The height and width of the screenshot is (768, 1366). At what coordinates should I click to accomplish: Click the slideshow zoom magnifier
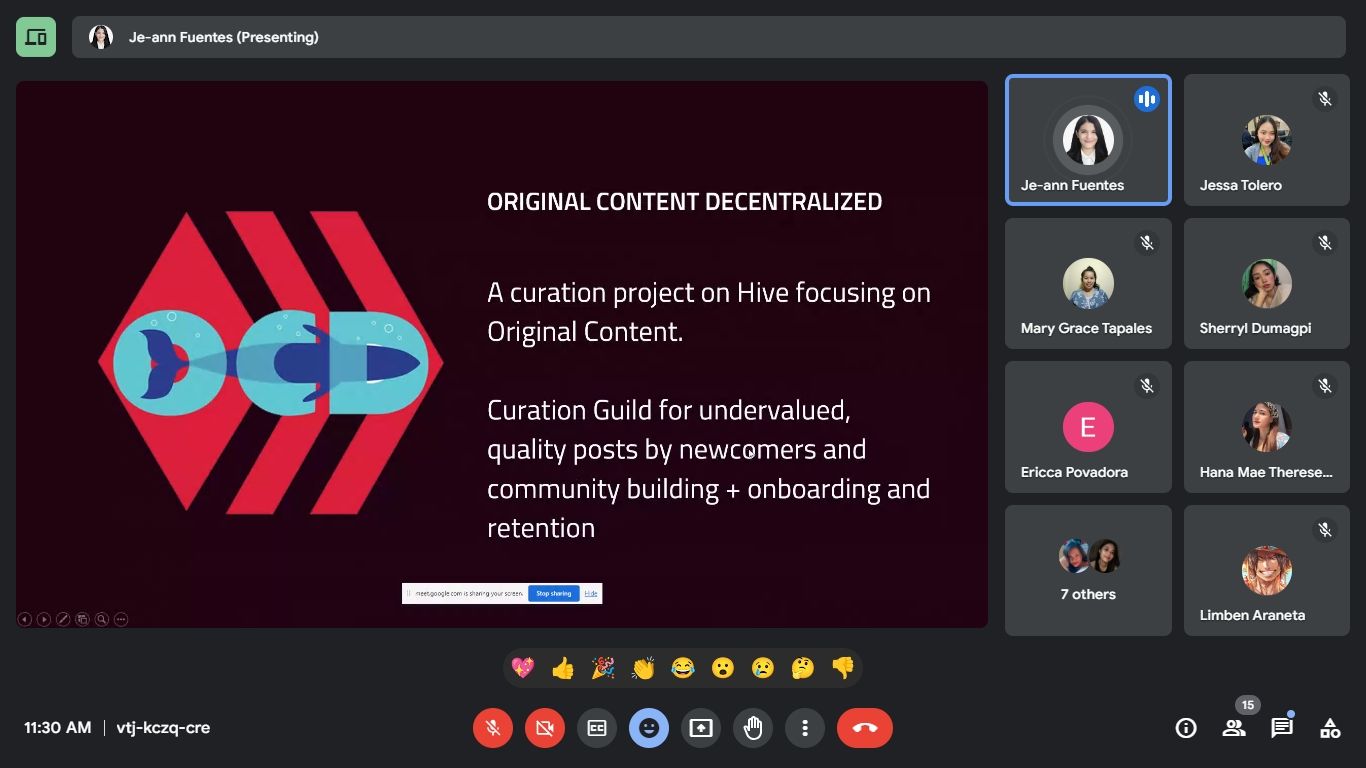pyautogui.click(x=101, y=619)
